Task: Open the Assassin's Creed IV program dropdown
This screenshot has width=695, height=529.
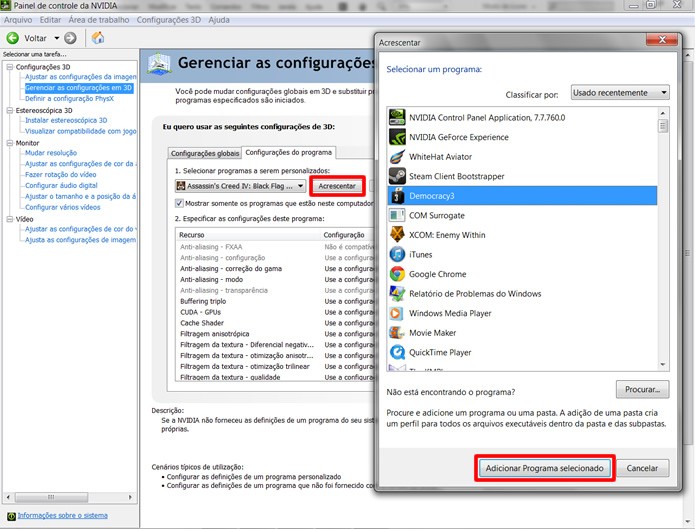Action: pyautogui.click(x=240, y=186)
